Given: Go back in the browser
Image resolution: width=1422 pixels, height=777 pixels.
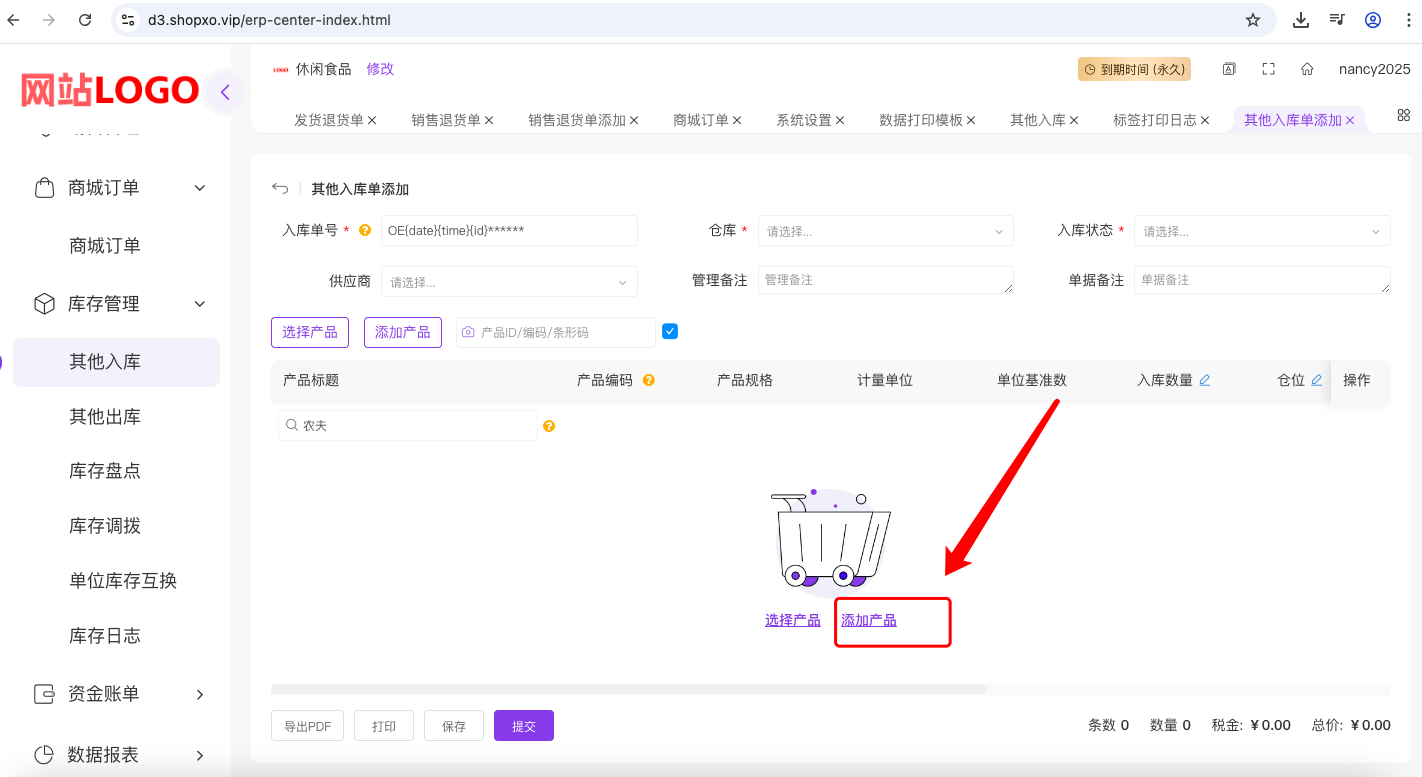Looking at the screenshot, I should coord(14,20).
